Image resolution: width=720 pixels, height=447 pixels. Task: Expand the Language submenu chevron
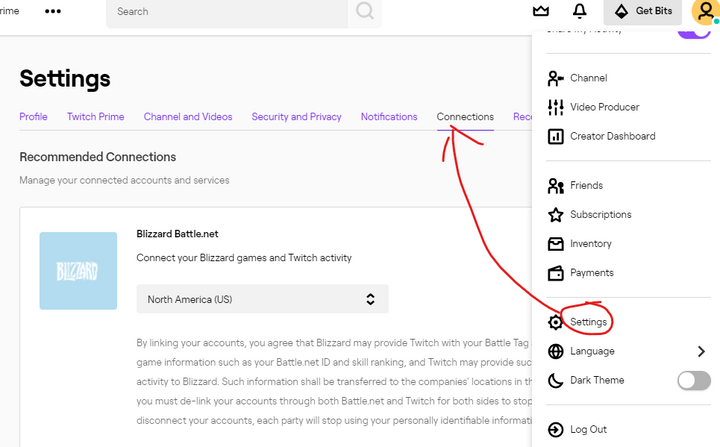(701, 351)
